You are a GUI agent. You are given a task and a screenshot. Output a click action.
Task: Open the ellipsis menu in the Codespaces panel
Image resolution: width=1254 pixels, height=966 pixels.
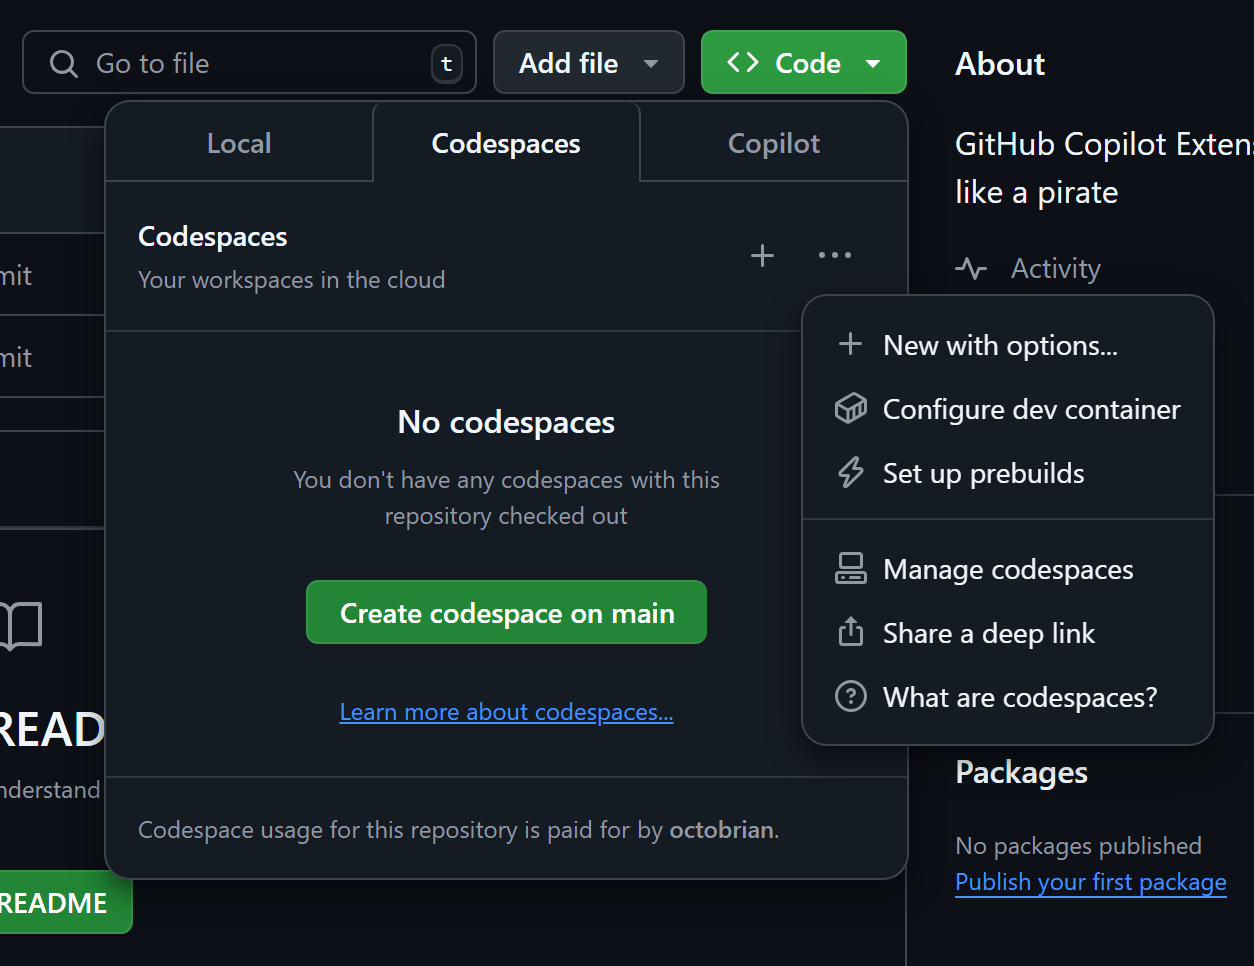point(835,256)
